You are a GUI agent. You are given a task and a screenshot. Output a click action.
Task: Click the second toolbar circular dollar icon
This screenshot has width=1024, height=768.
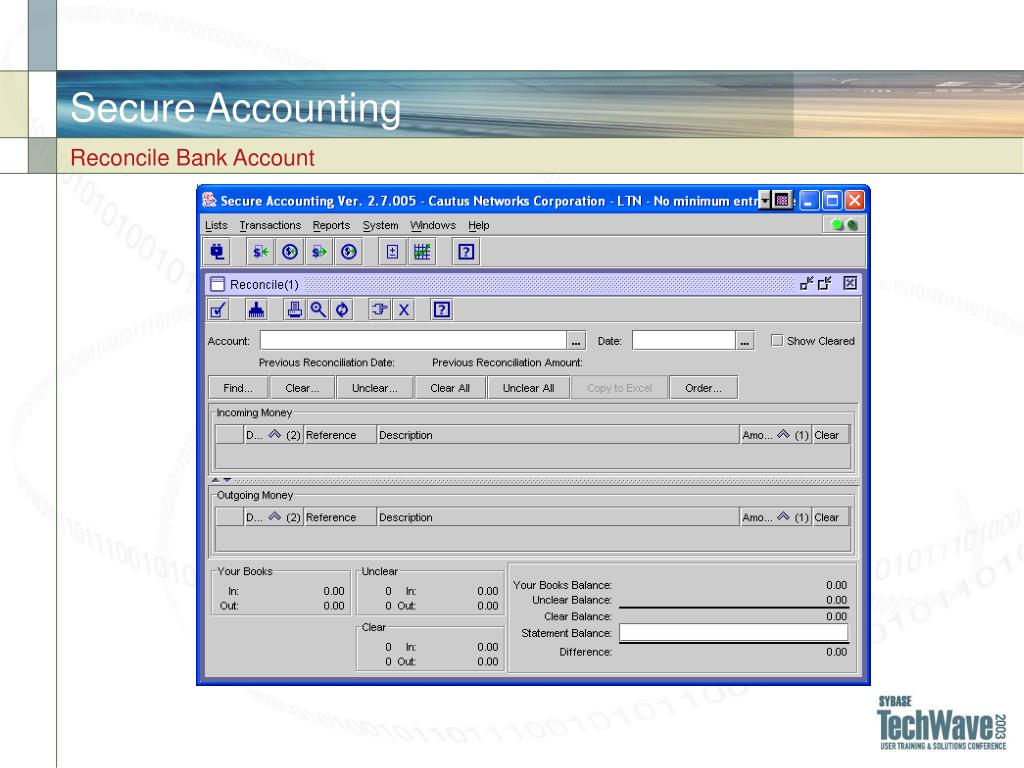coord(290,251)
